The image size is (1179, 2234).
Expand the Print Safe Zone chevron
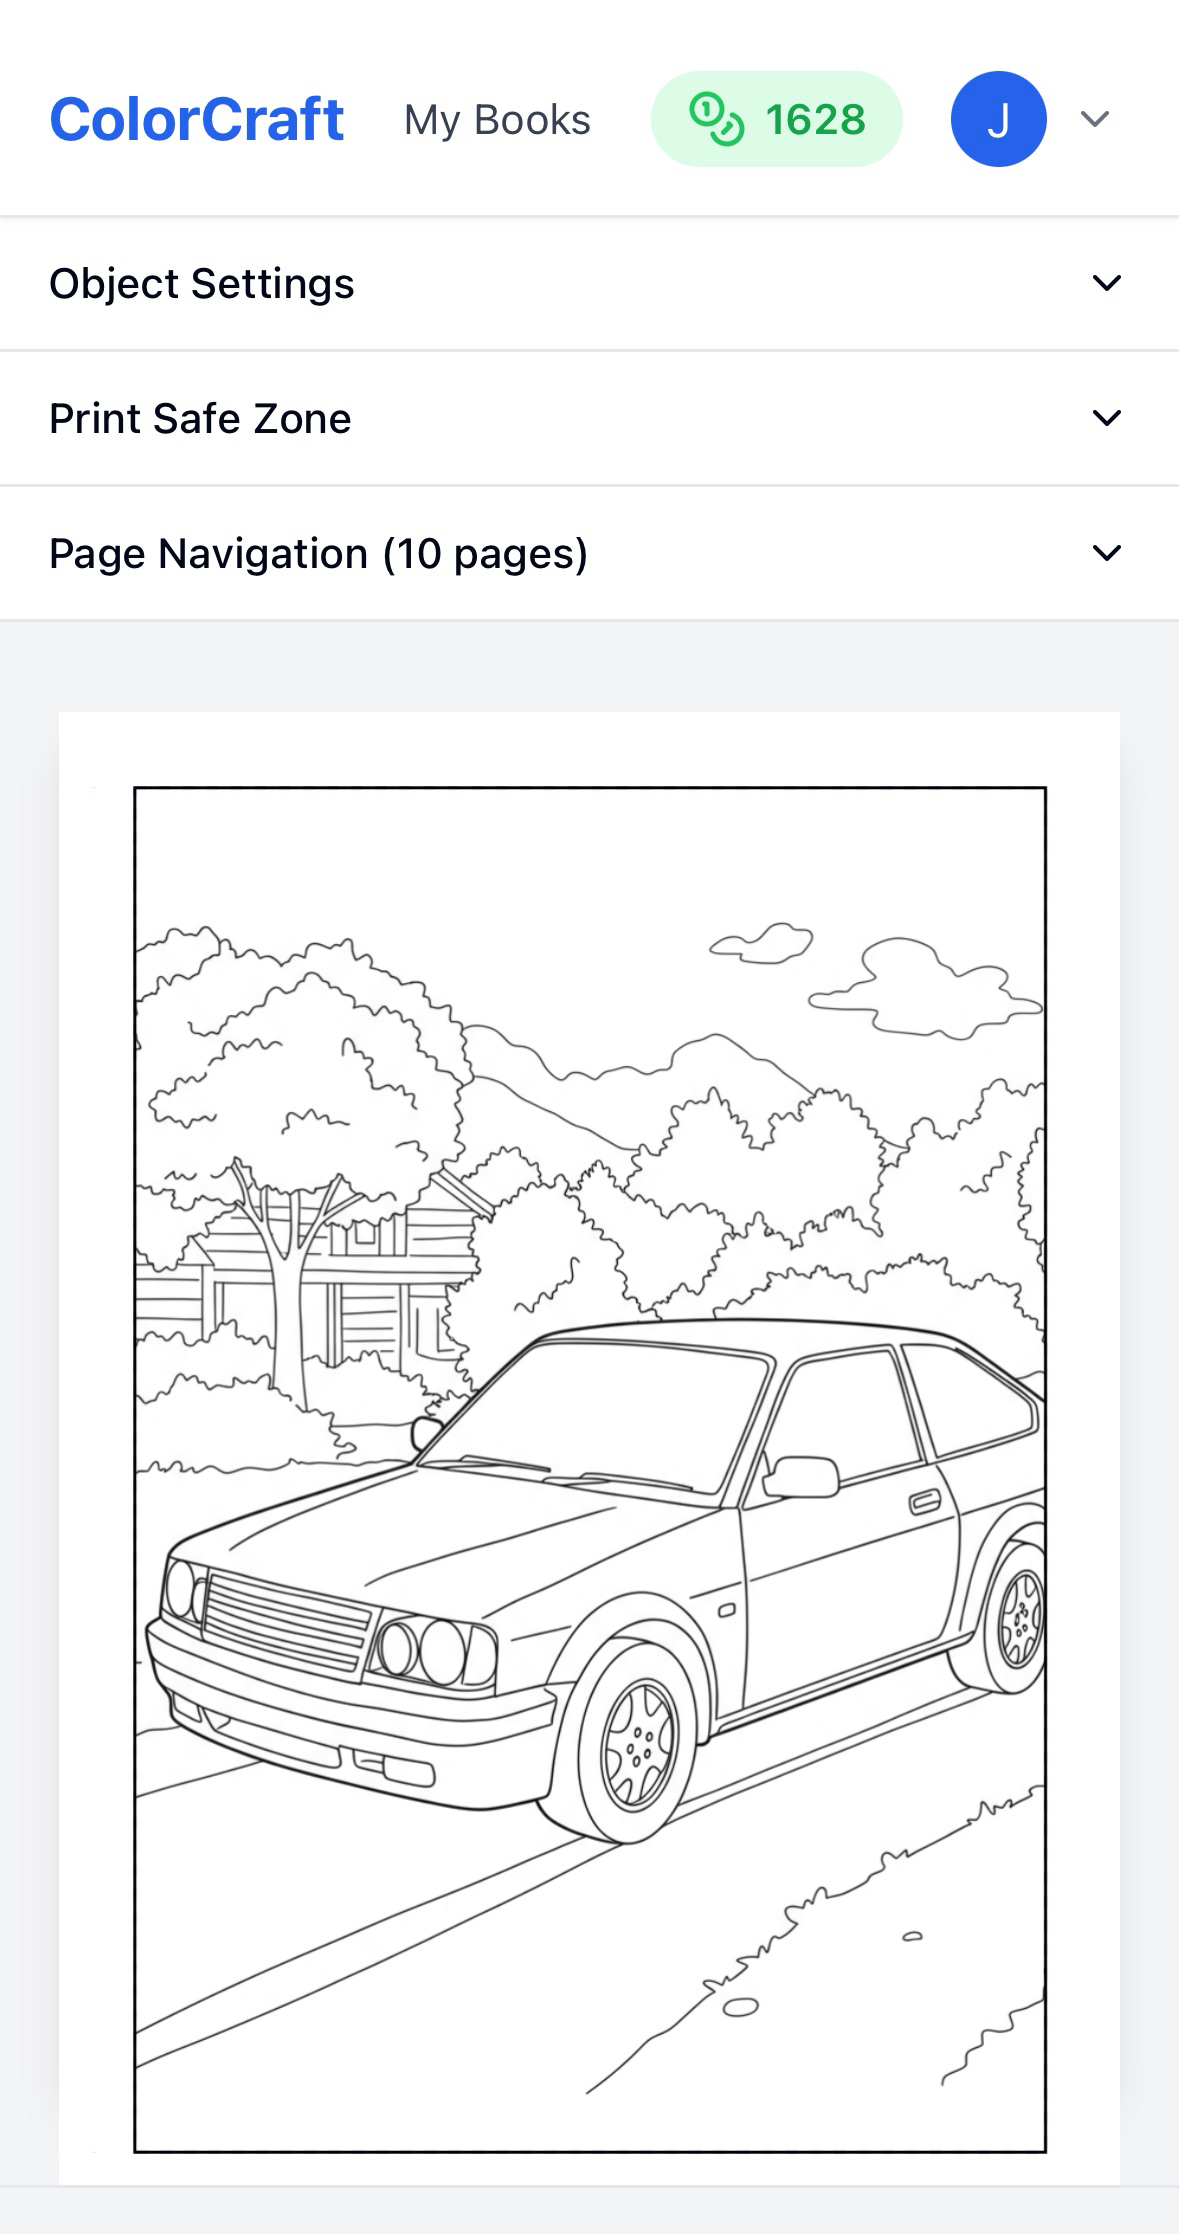tap(1106, 418)
